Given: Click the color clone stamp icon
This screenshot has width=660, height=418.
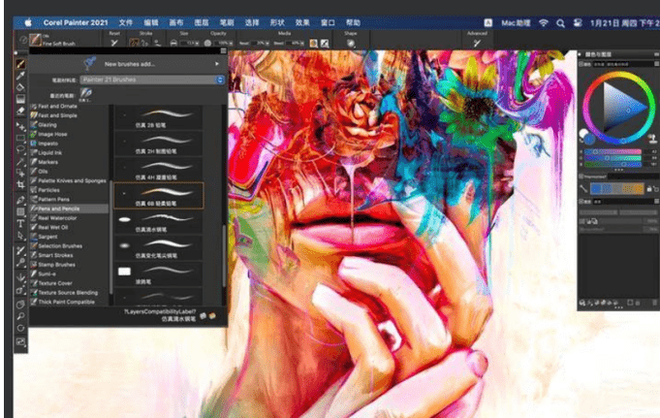Looking at the screenshot, I should (x=652, y=138).
